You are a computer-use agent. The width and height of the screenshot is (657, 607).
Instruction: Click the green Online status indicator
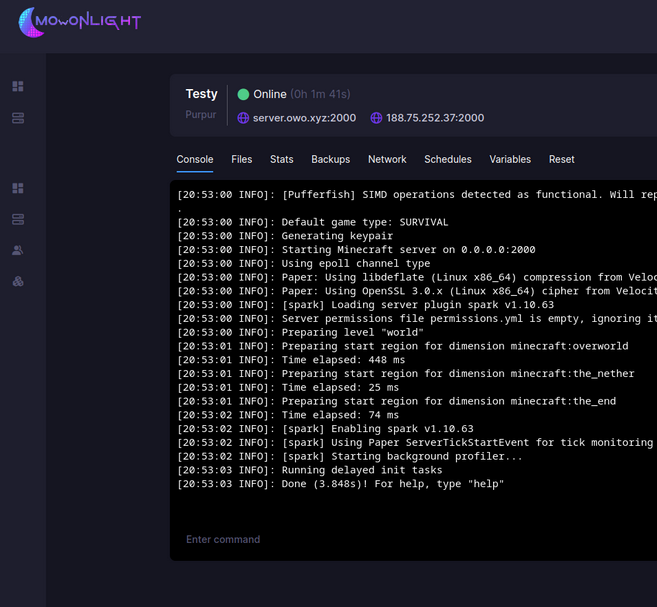(243, 94)
